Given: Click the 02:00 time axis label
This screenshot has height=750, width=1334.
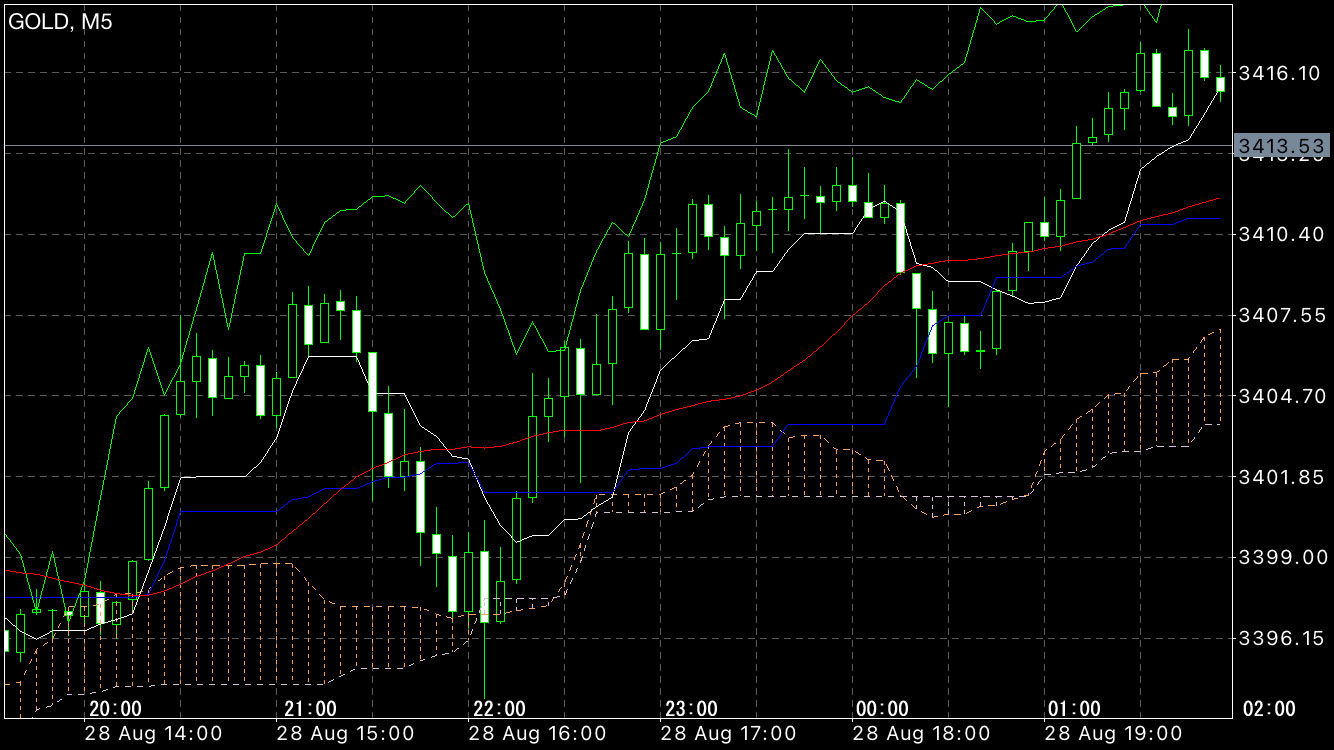Looking at the screenshot, I should [x=1268, y=709].
